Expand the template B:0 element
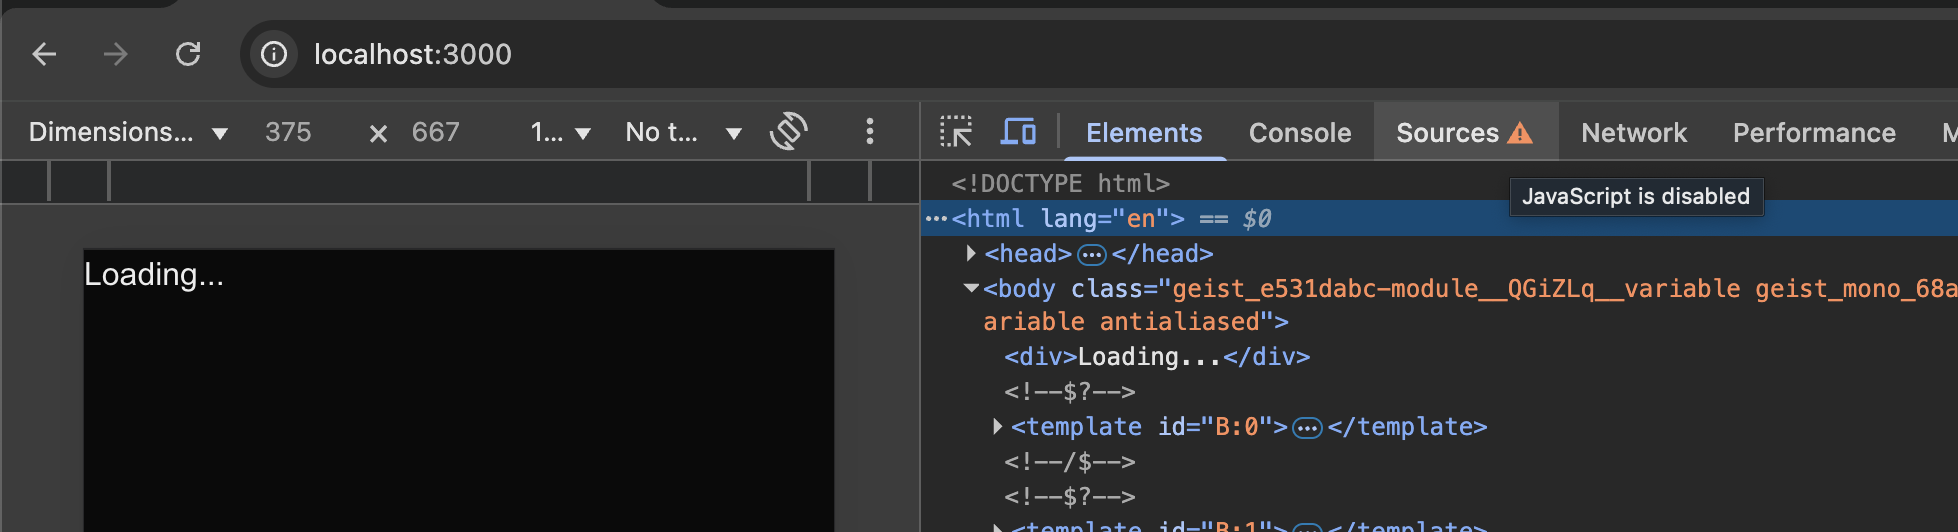1958x532 pixels. pos(997,427)
